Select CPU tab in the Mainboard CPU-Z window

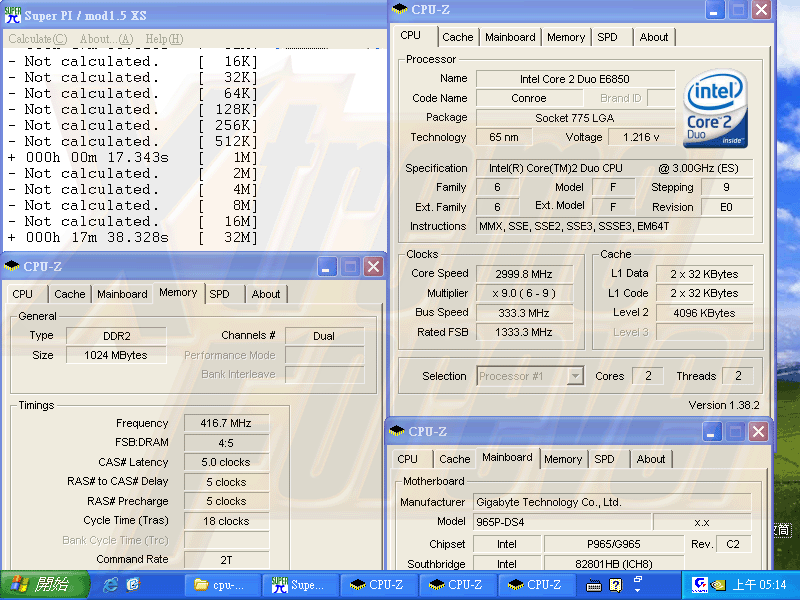pyautogui.click(x=407, y=459)
